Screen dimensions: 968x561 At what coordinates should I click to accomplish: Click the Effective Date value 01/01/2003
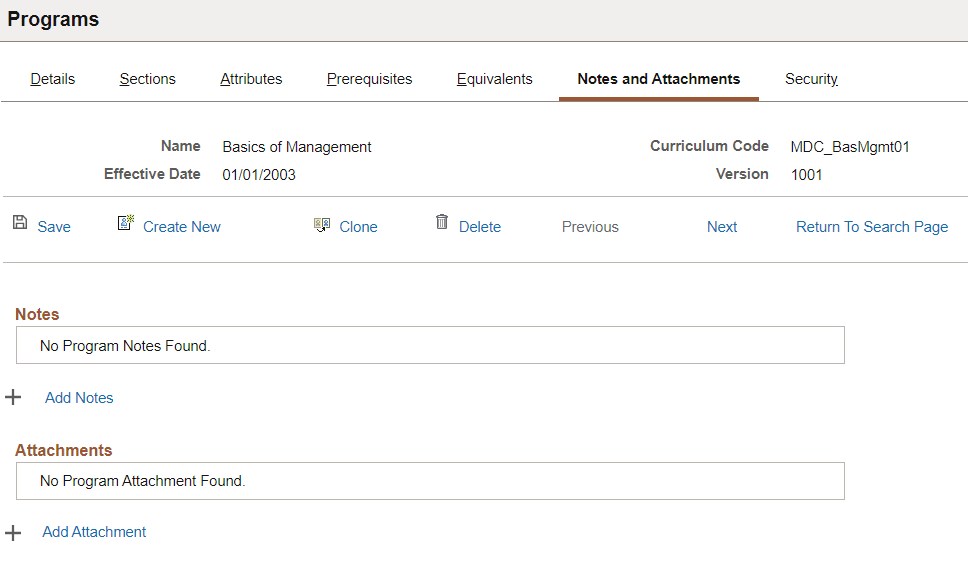259,175
